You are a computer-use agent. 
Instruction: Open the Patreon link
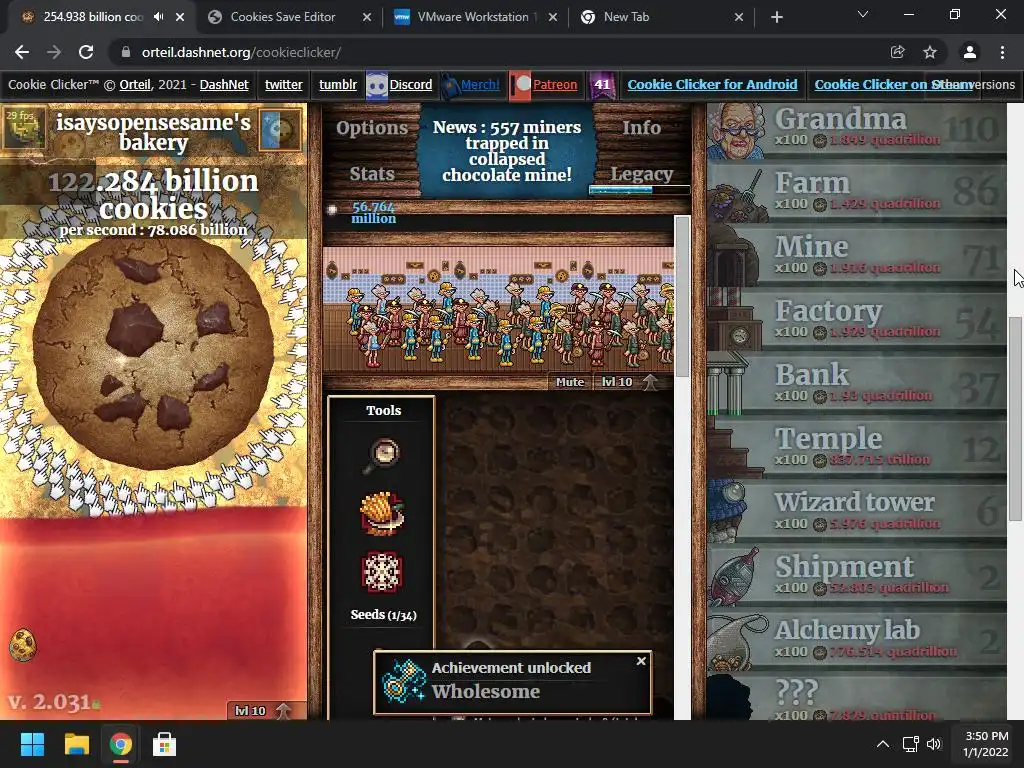point(555,84)
